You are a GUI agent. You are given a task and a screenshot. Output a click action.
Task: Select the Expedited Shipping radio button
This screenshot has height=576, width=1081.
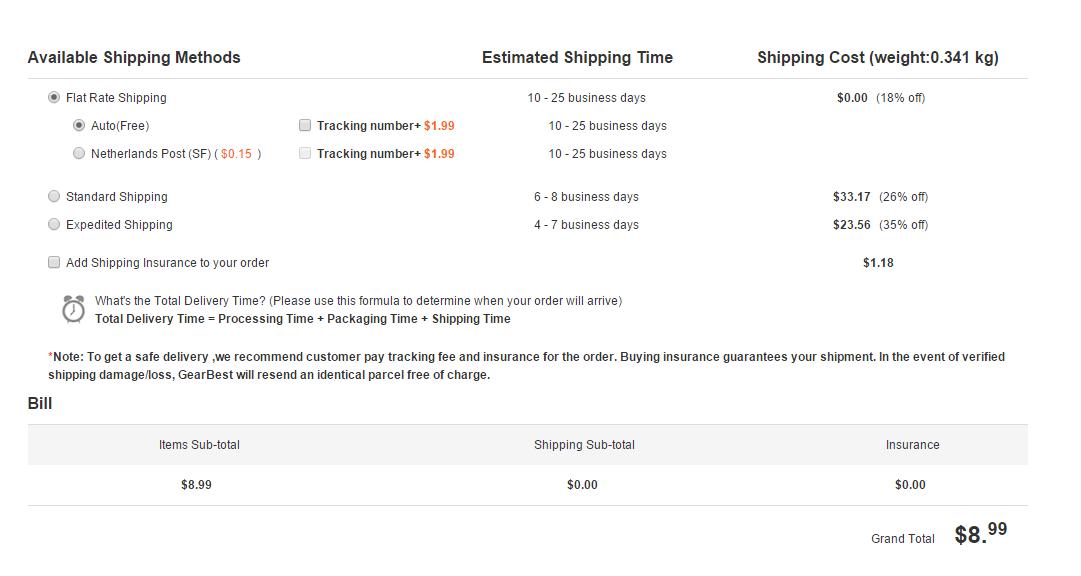(x=54, y=224)
